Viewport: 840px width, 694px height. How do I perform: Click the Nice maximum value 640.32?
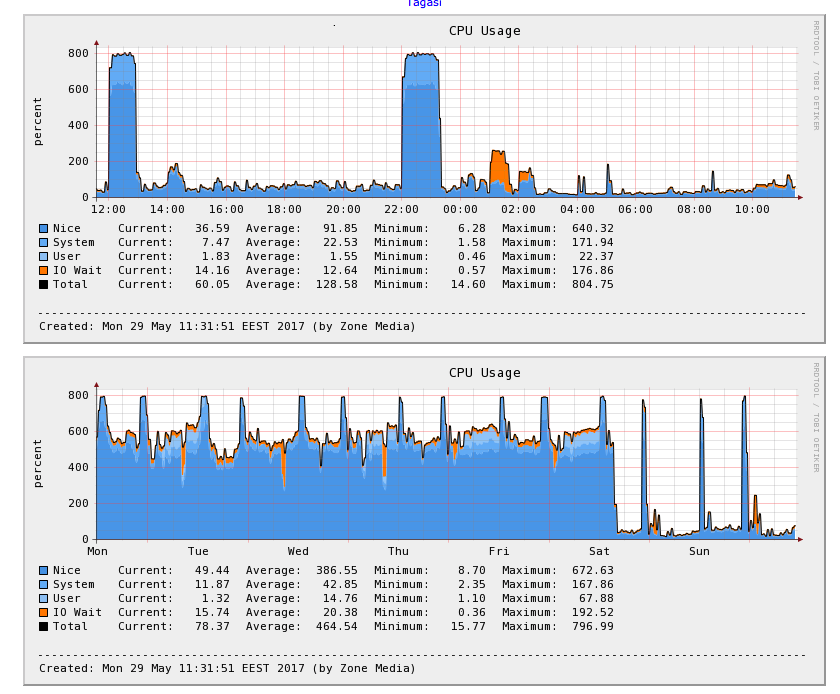click(x=592, y=229)
